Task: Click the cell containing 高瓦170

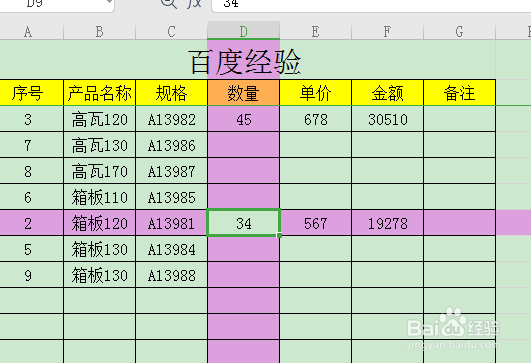Action: pos(99,171)
